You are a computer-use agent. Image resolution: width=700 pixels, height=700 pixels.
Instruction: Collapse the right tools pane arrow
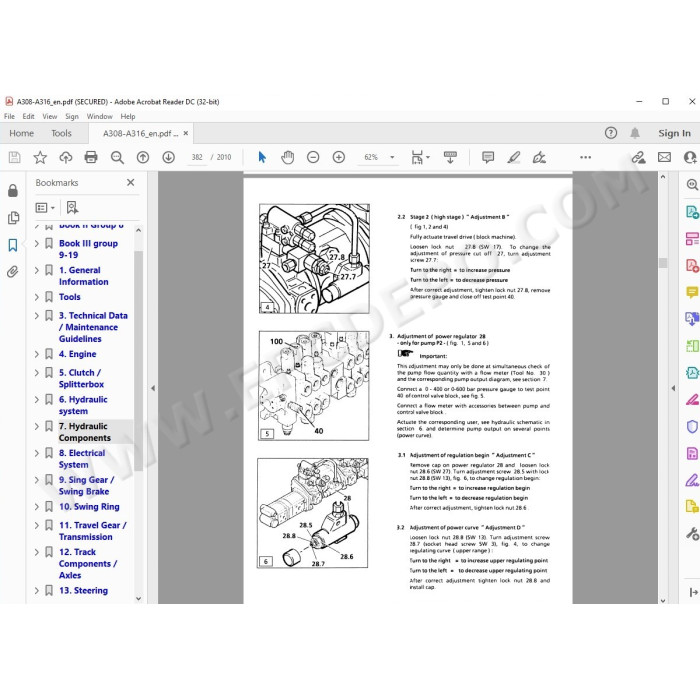coord(673,388)
